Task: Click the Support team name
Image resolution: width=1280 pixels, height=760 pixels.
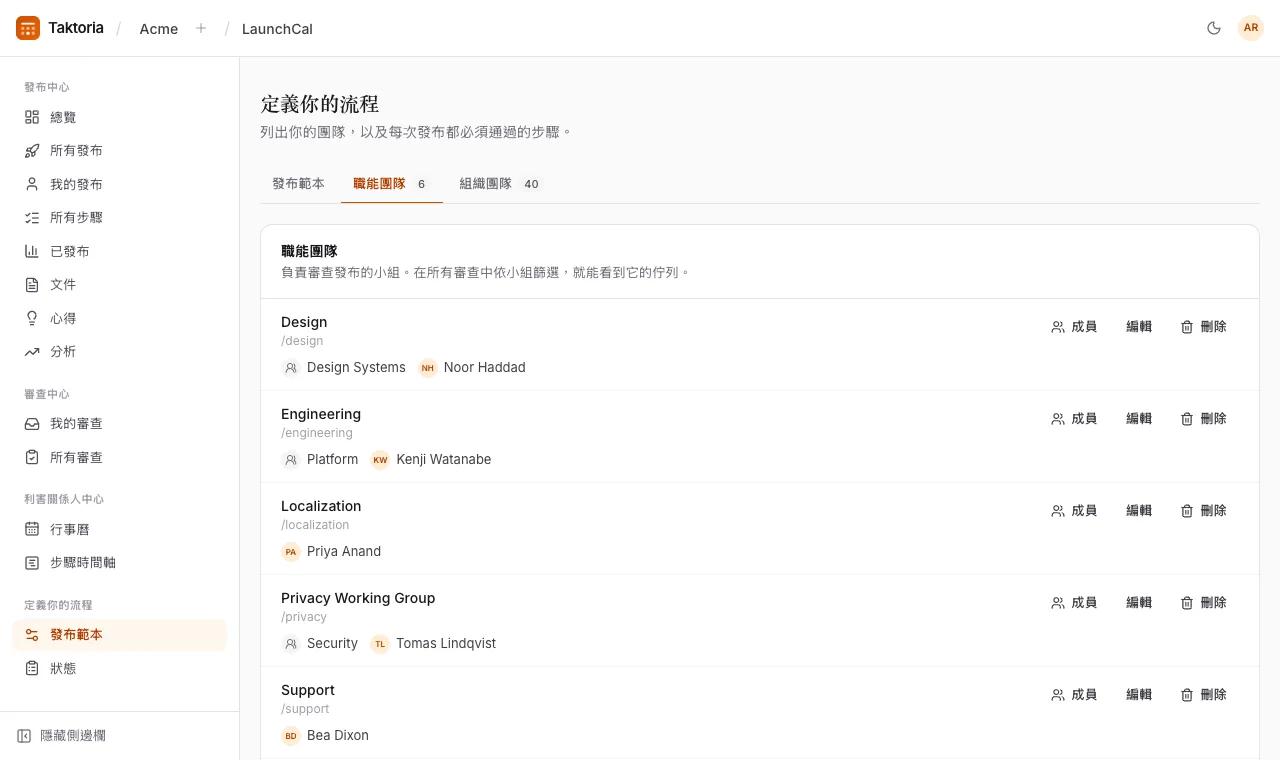Action: [308, 690]
